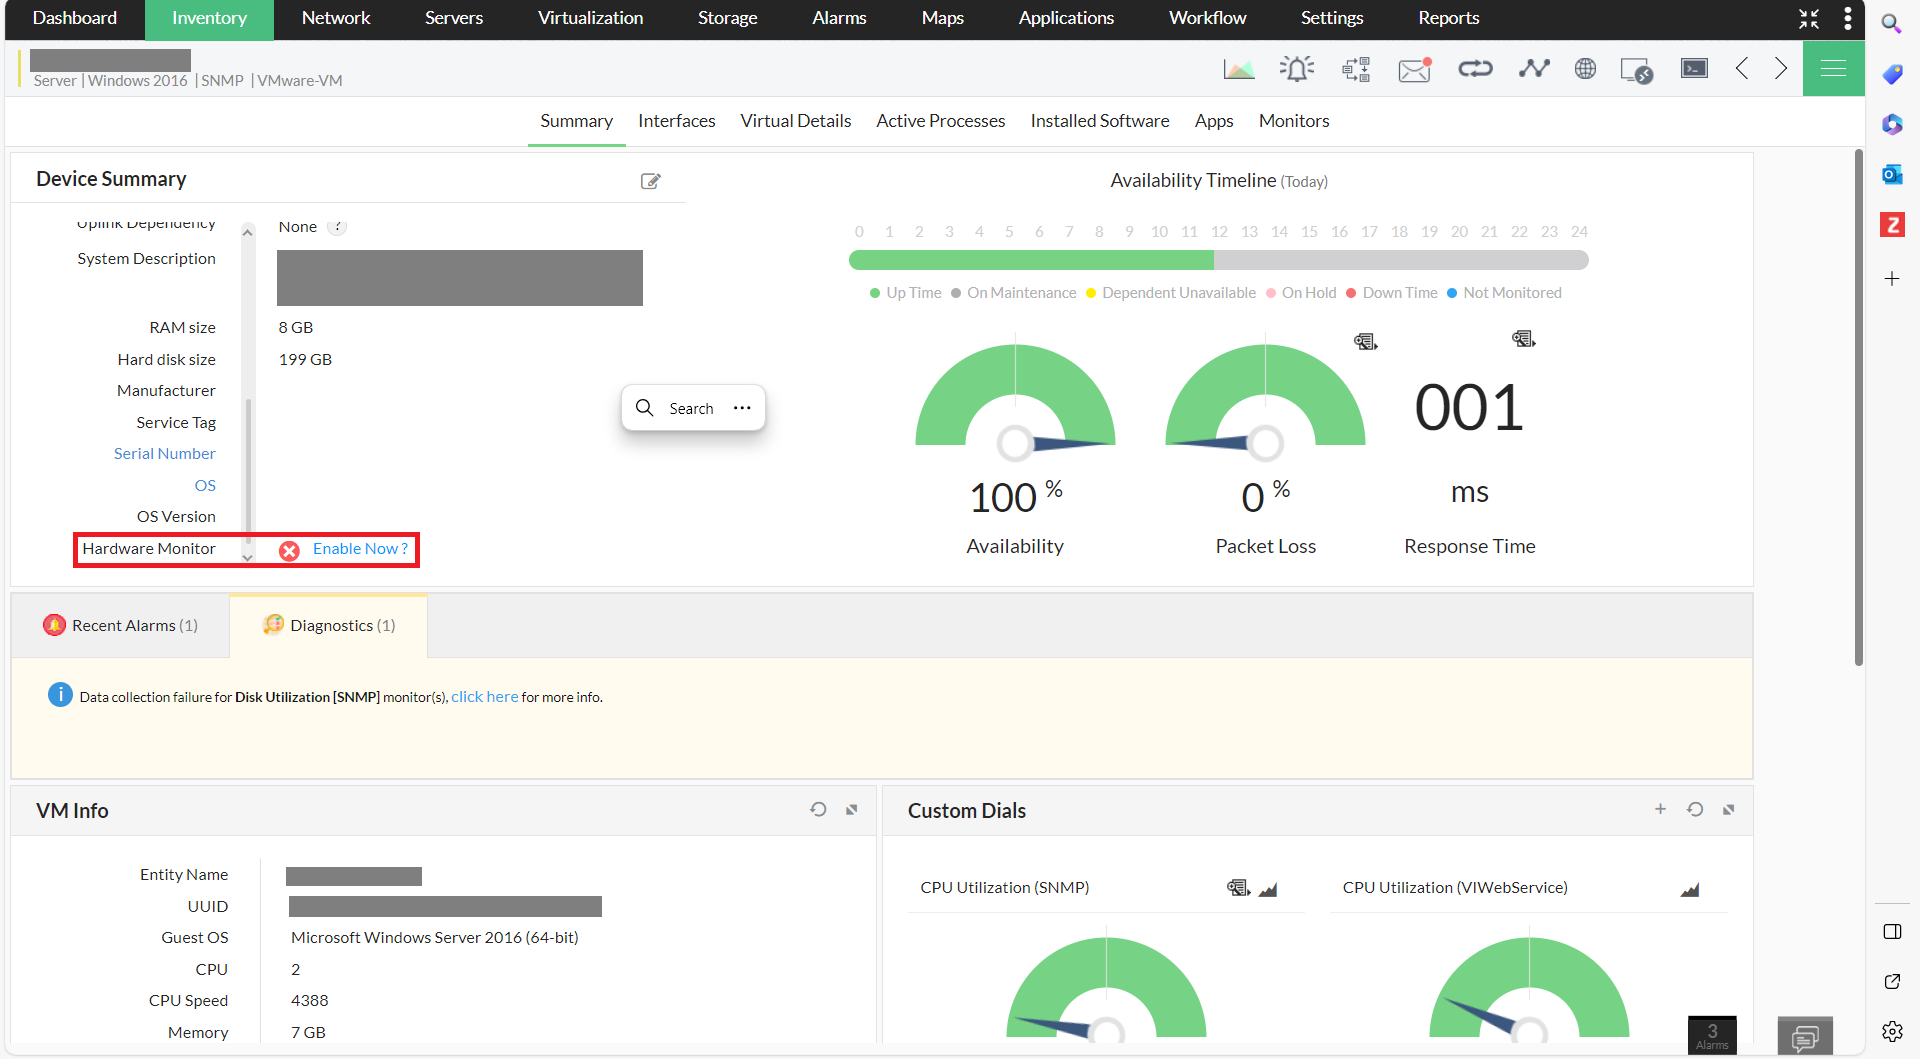This screenshot has width=1920, height=1059.
Task: Add a new dial in Custom Dials
Action: 1660,809
